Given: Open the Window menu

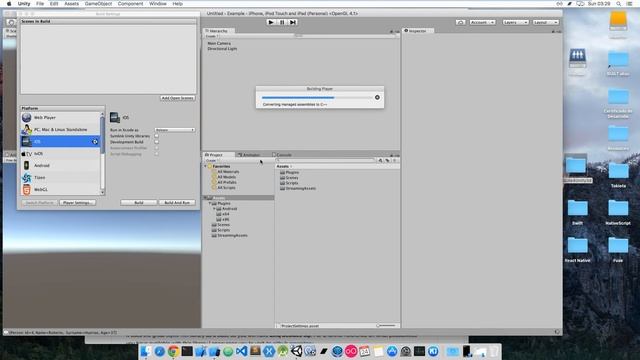Looking at the screenshot, I should tap(158, 4).
